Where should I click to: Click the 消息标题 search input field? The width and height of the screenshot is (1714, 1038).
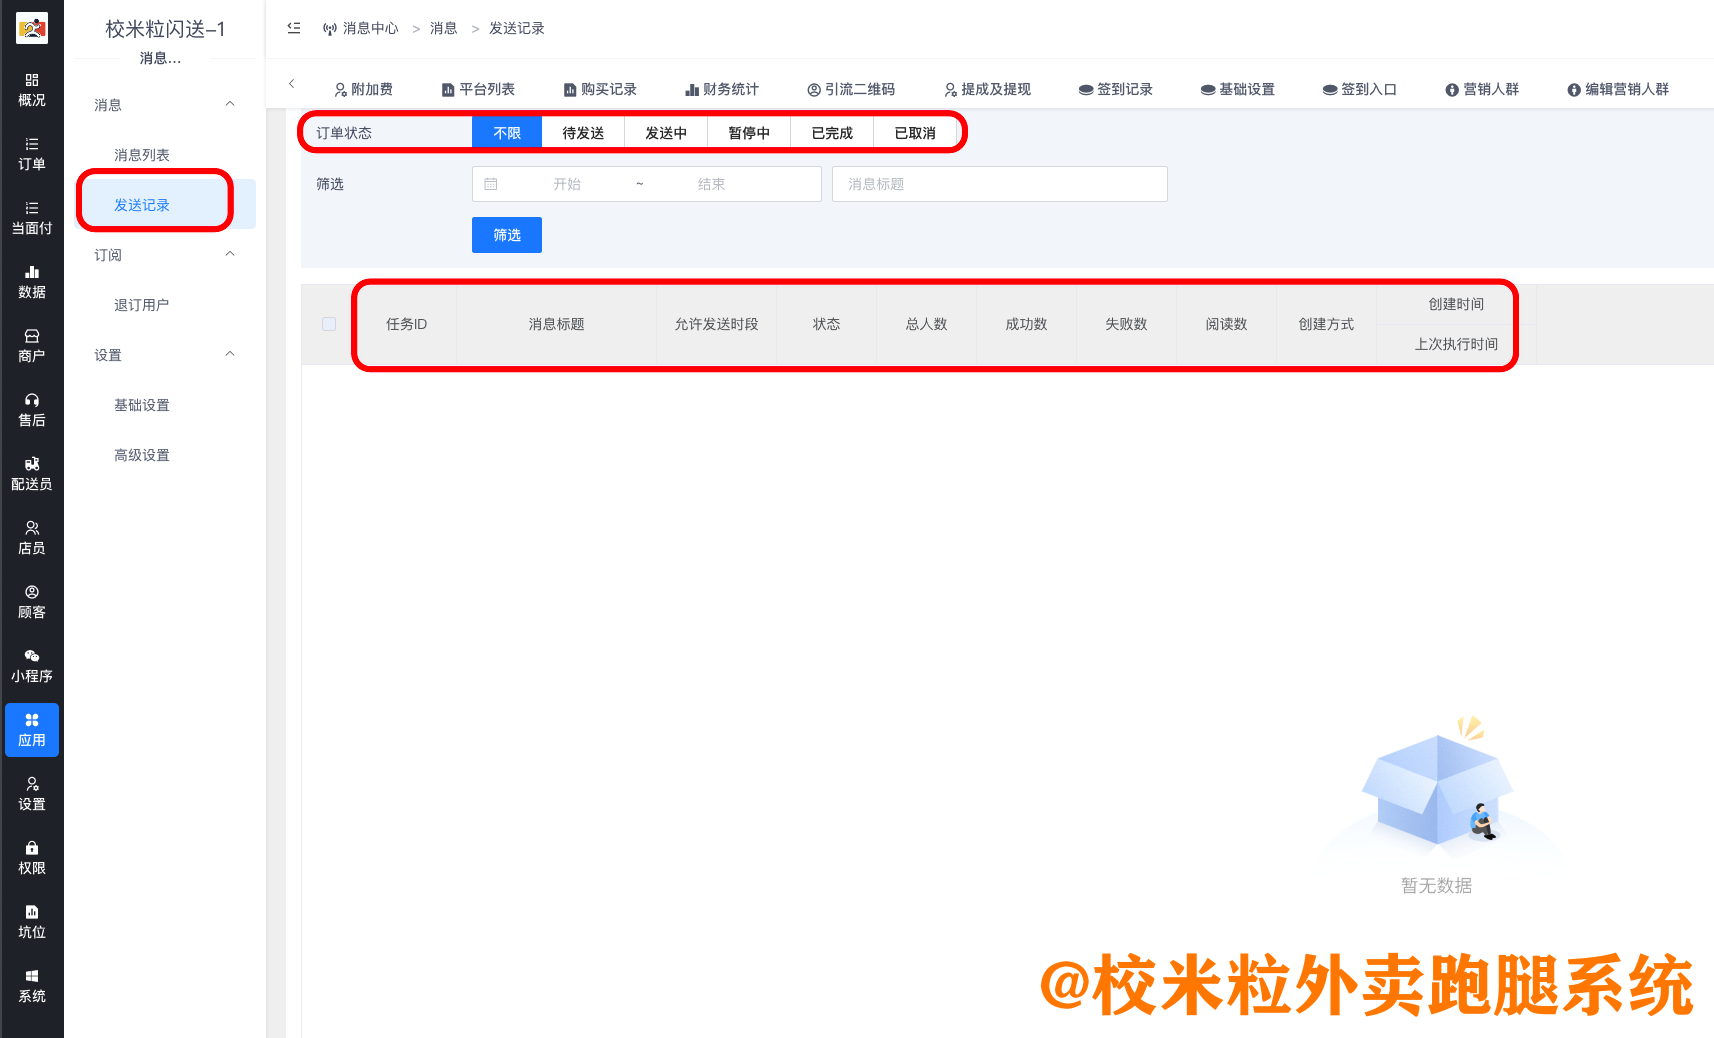click(x=999, y=183)
